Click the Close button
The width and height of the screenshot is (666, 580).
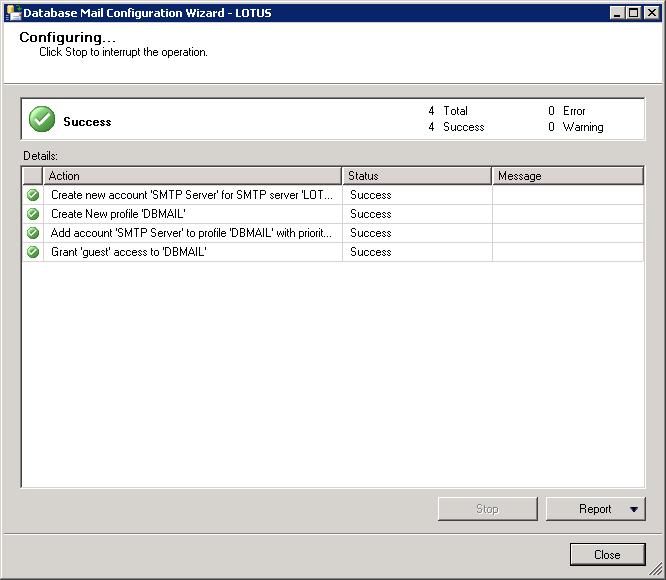(607, 555)
